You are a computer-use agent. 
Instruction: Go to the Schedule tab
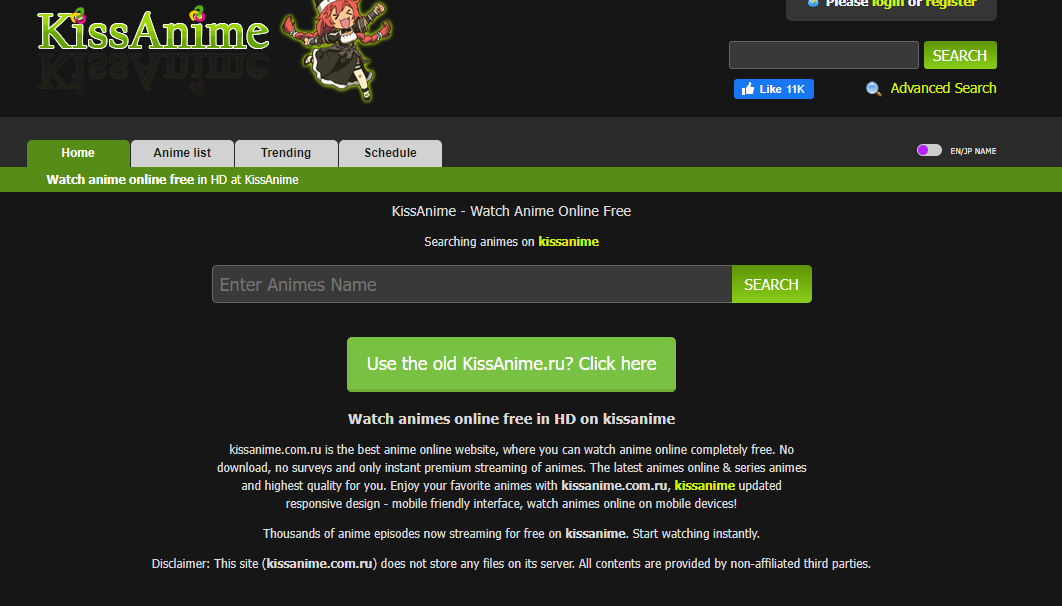pos(390,153)
